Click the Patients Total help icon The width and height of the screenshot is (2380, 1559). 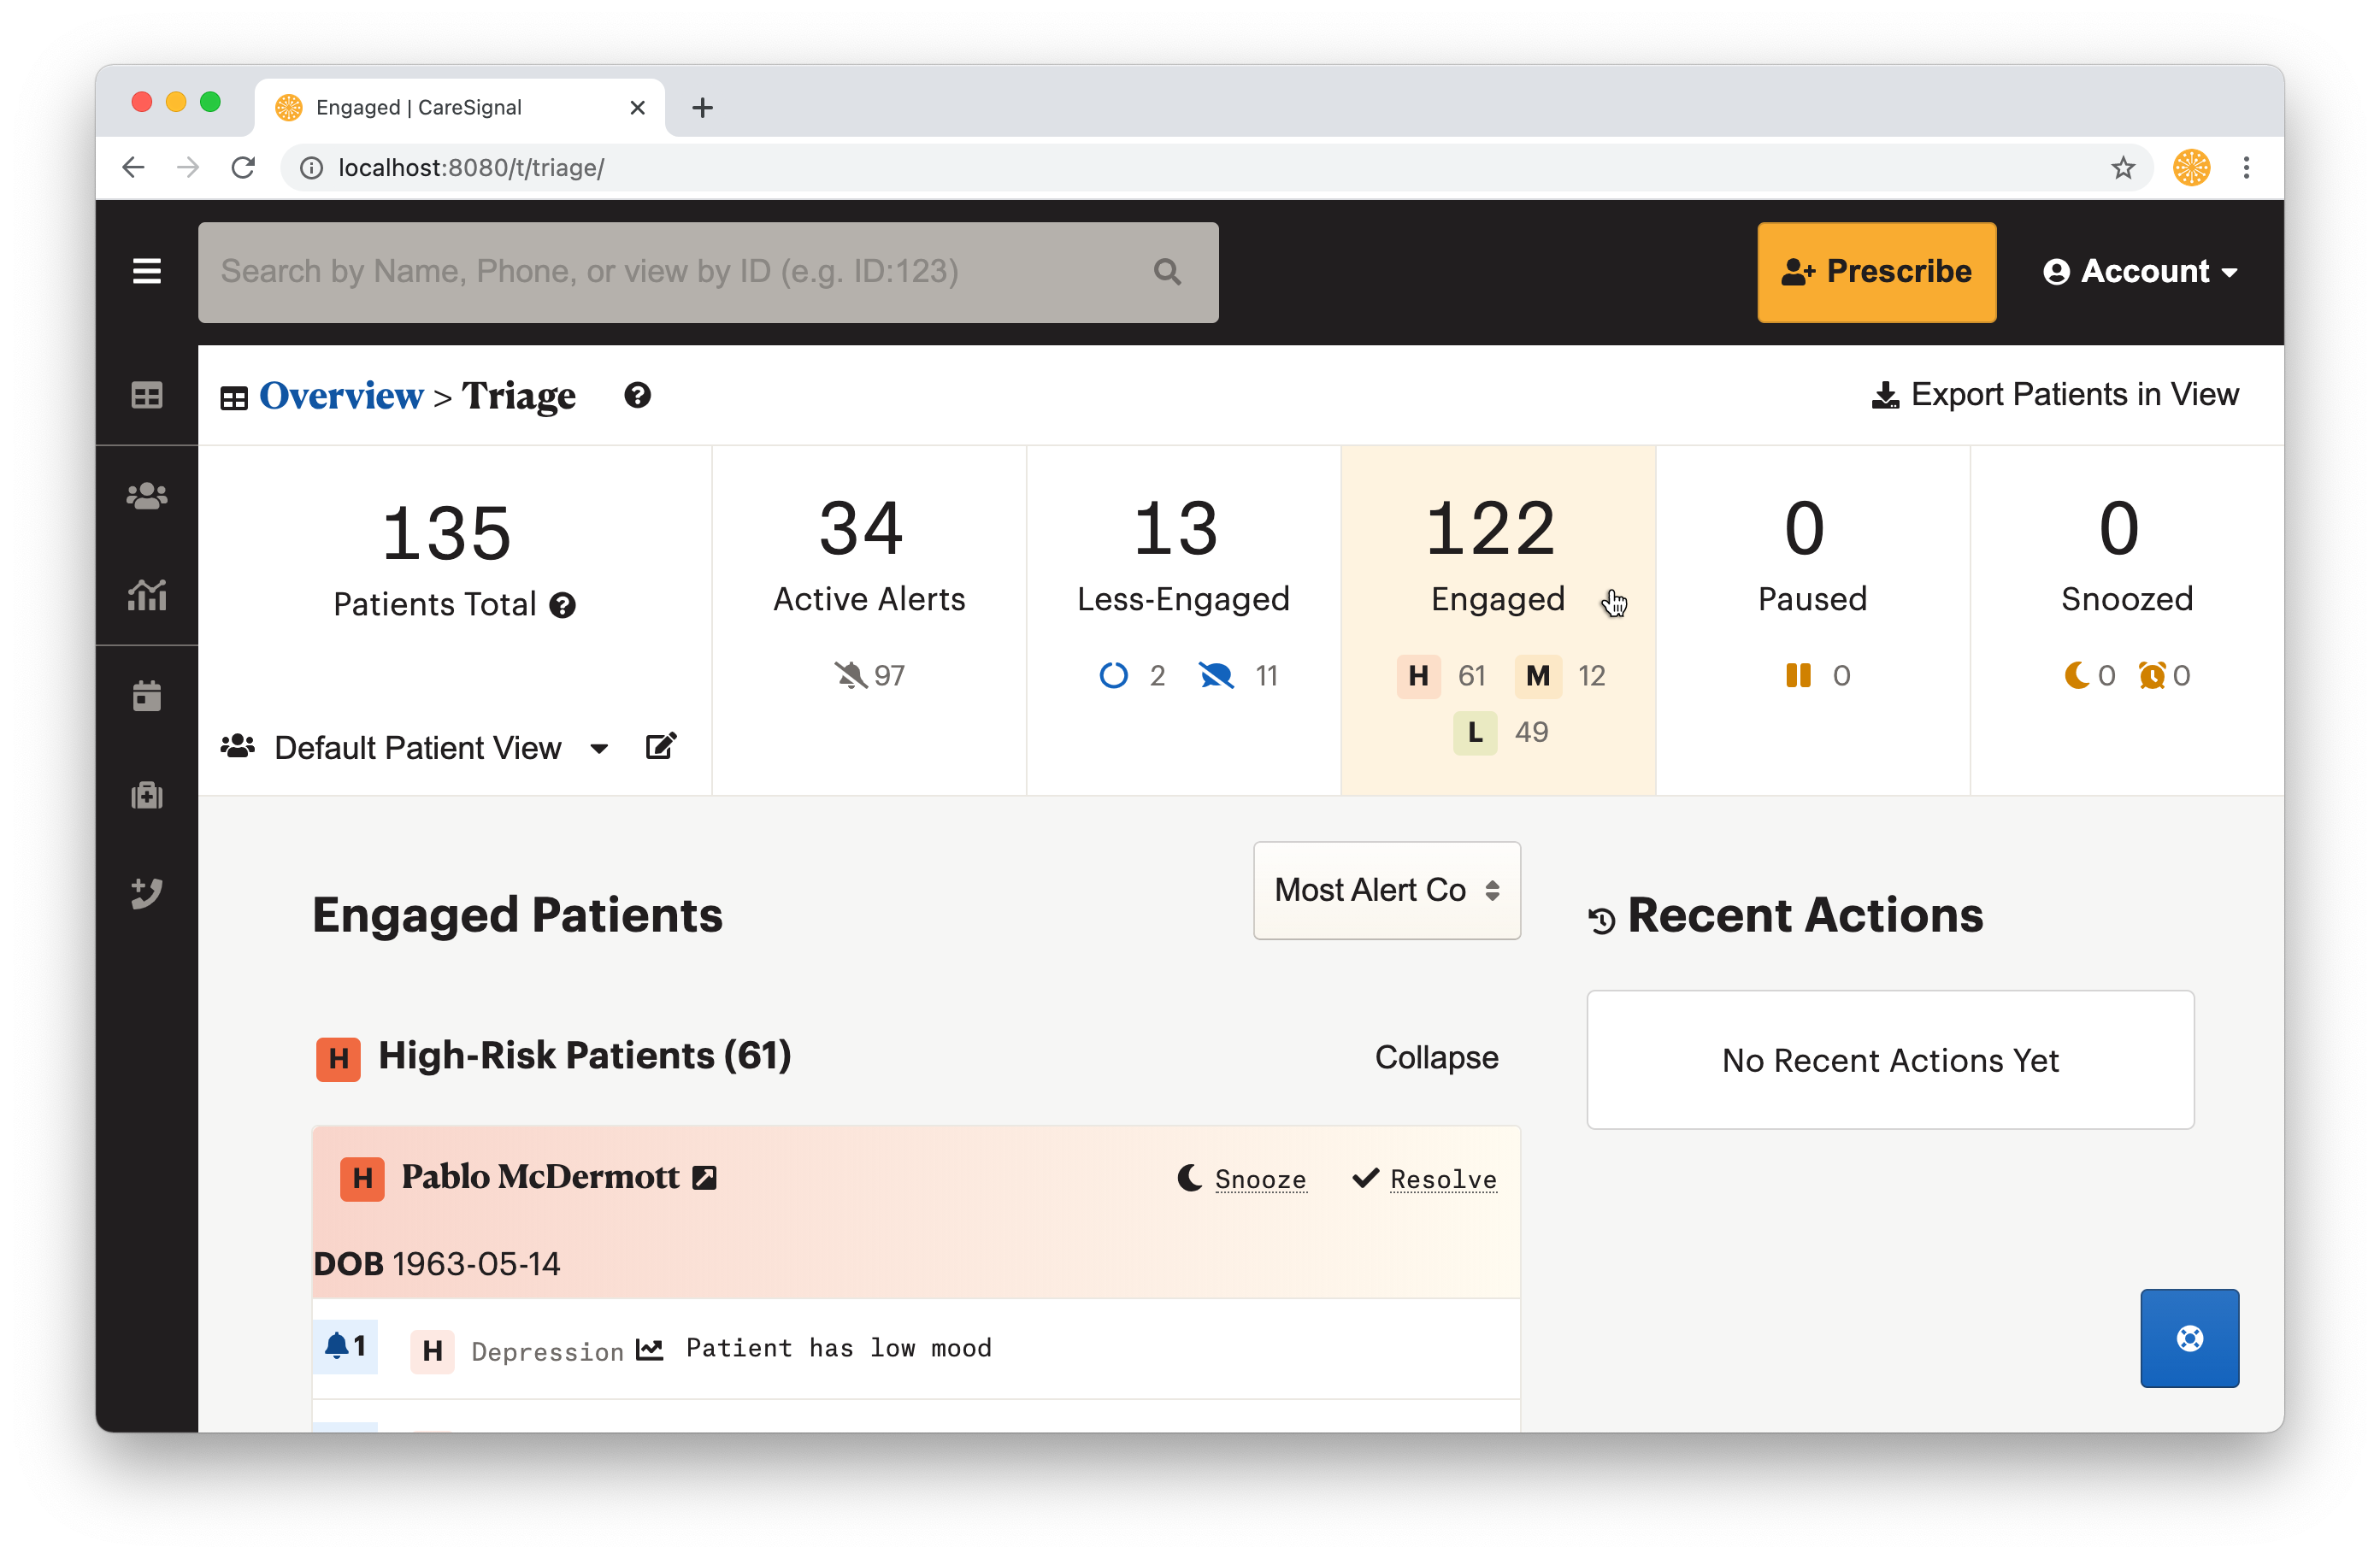pyautogui.click(x=563, y=605)
